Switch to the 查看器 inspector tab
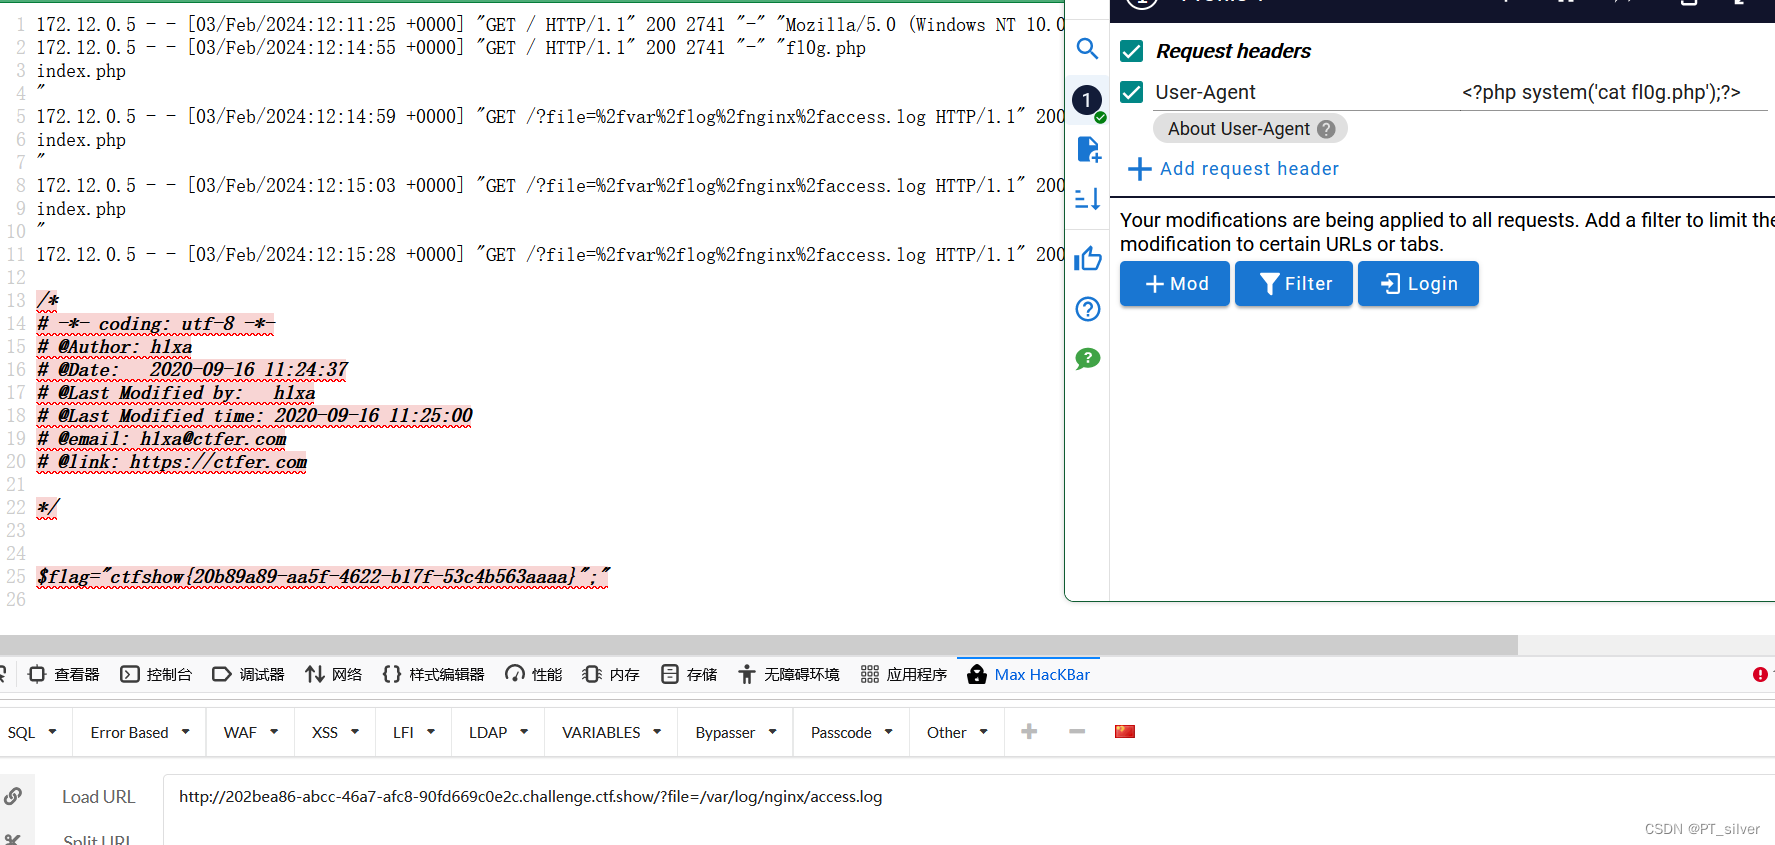This screenshot has width=1775, height=845. (64, 675)
